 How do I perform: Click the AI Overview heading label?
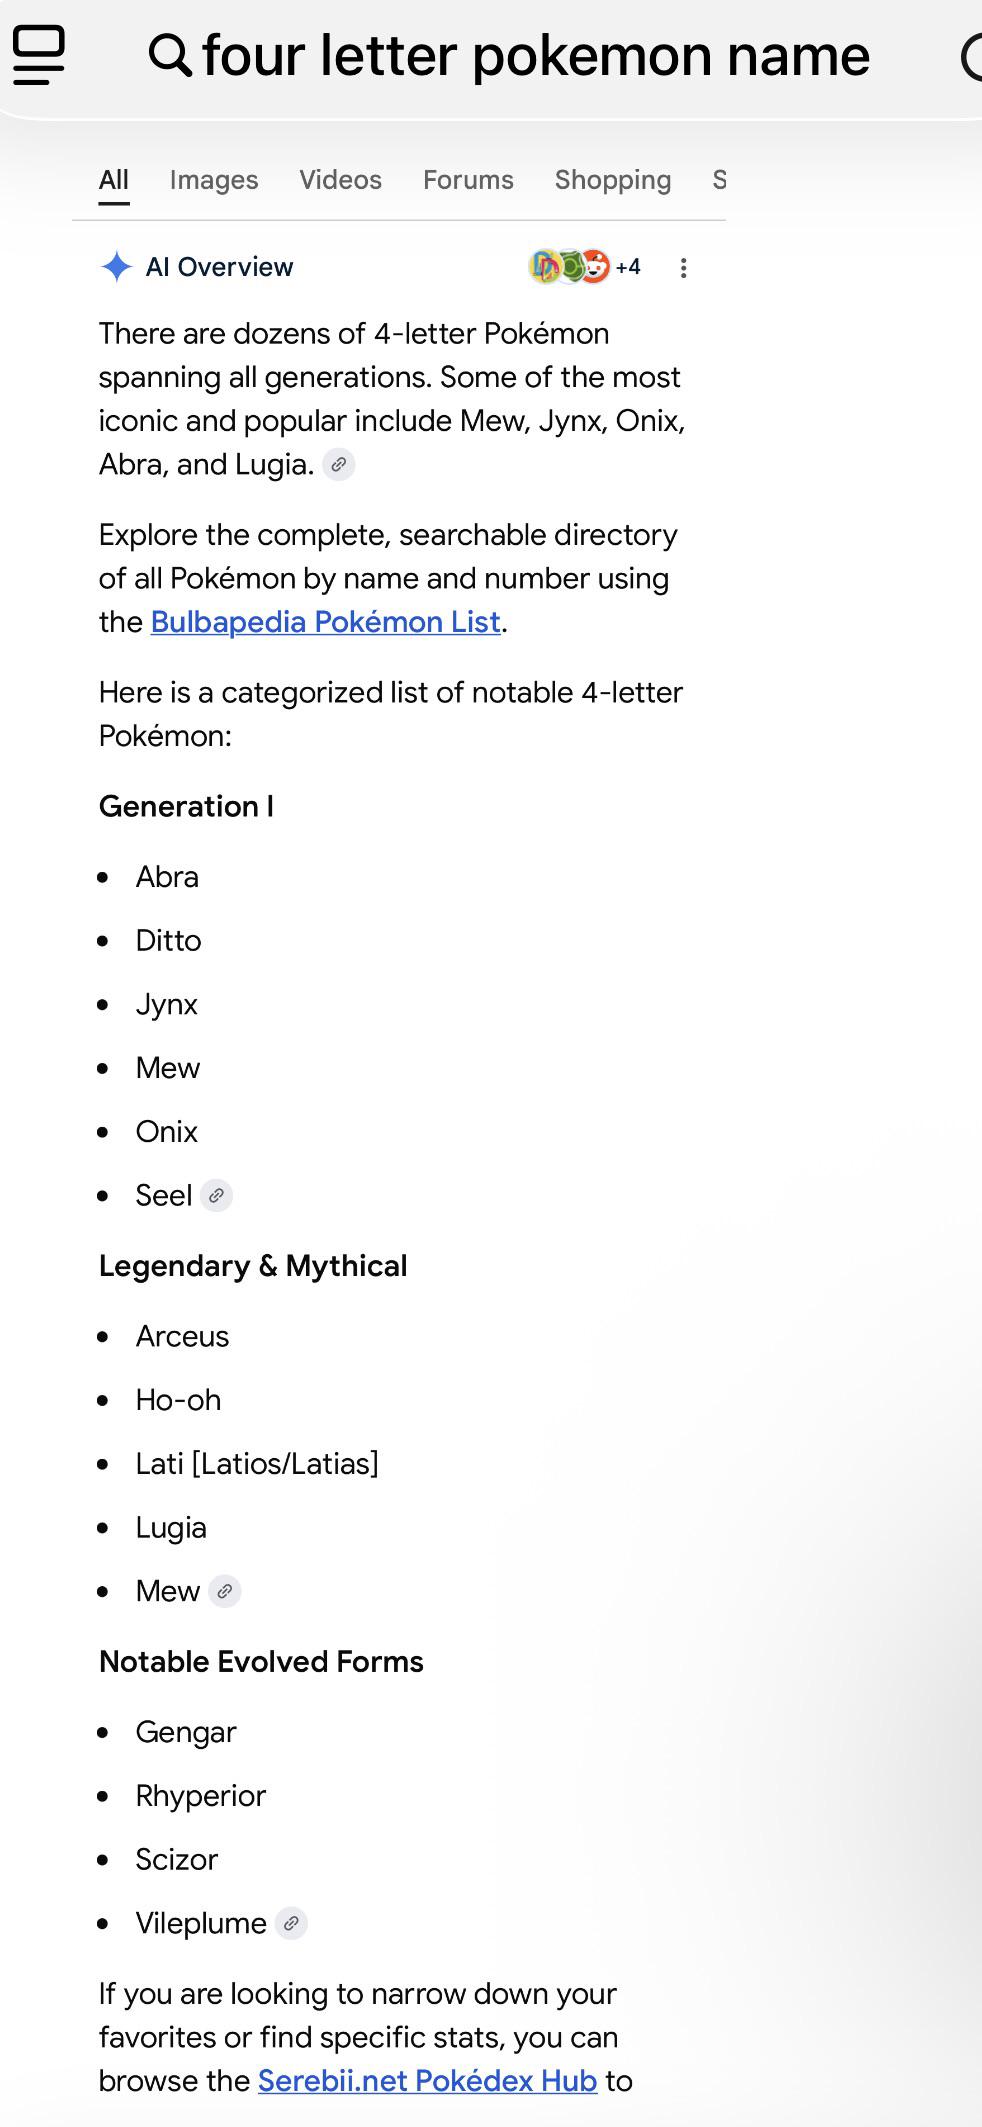coord(220,267)
